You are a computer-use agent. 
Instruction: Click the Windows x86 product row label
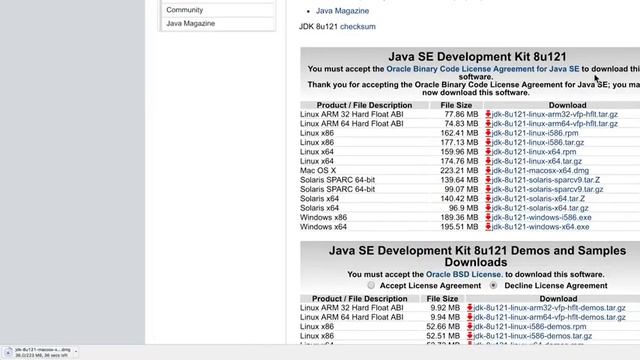point(323,218)
